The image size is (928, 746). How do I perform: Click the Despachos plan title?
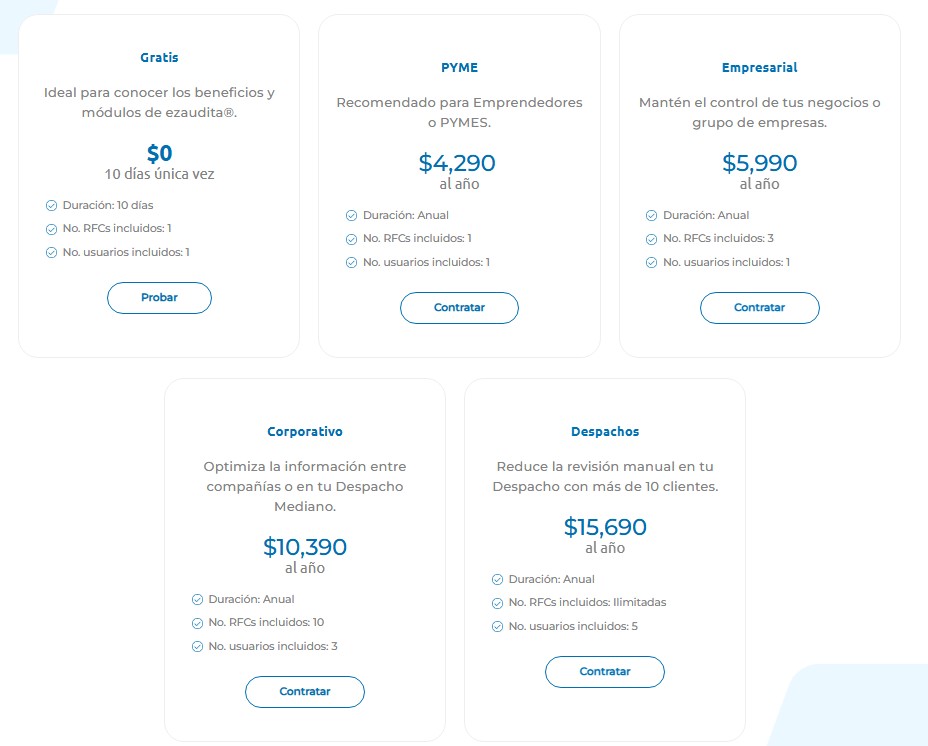click(x=605, y=432)
